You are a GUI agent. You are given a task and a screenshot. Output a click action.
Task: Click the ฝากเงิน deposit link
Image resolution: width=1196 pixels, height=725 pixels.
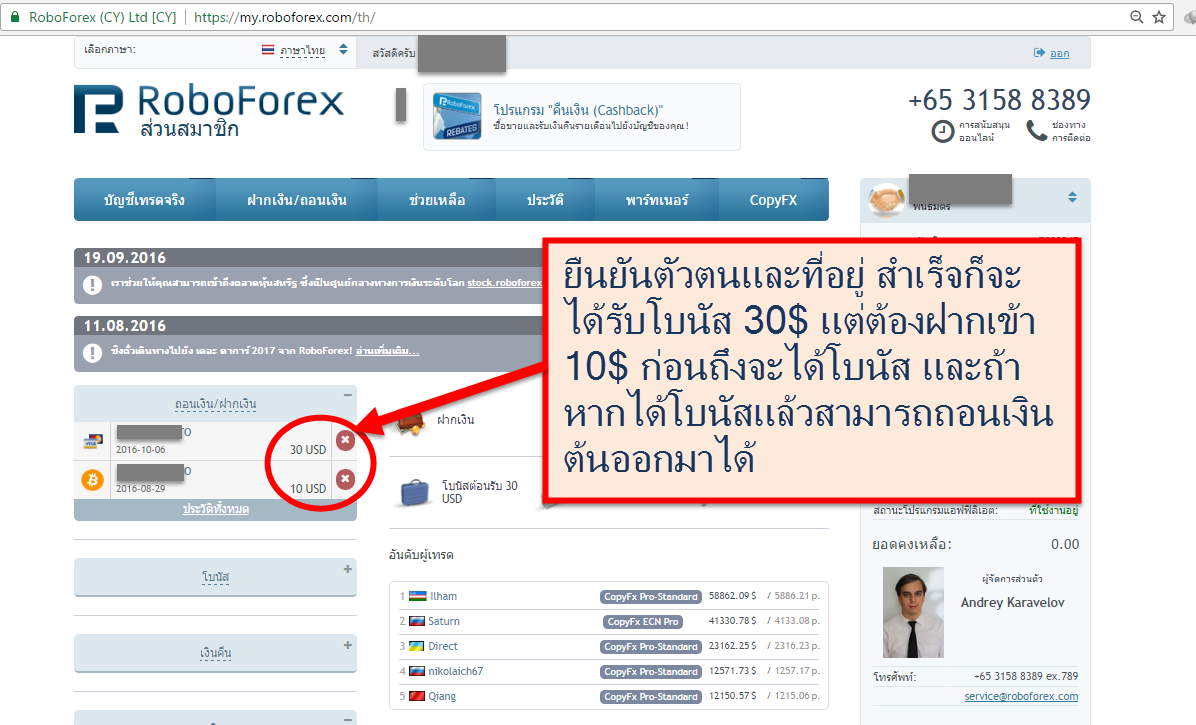tap(455, 419)
